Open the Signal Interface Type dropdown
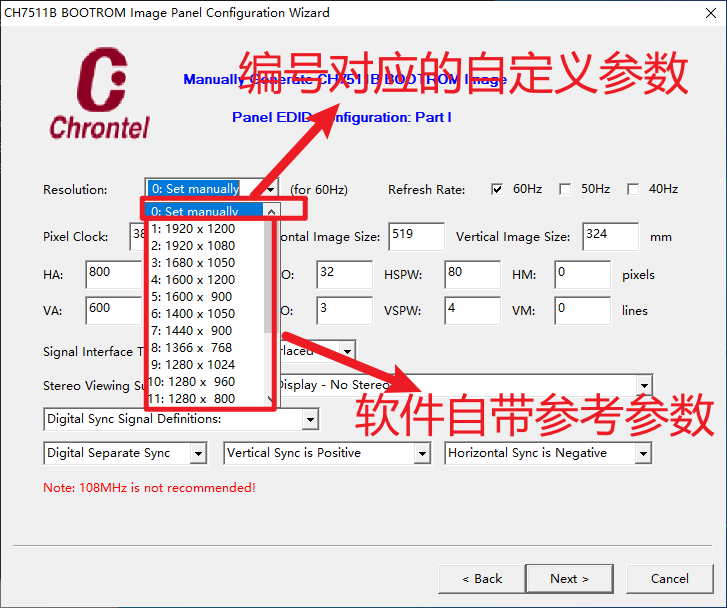 pyautogui.click(x=348, y=351)
